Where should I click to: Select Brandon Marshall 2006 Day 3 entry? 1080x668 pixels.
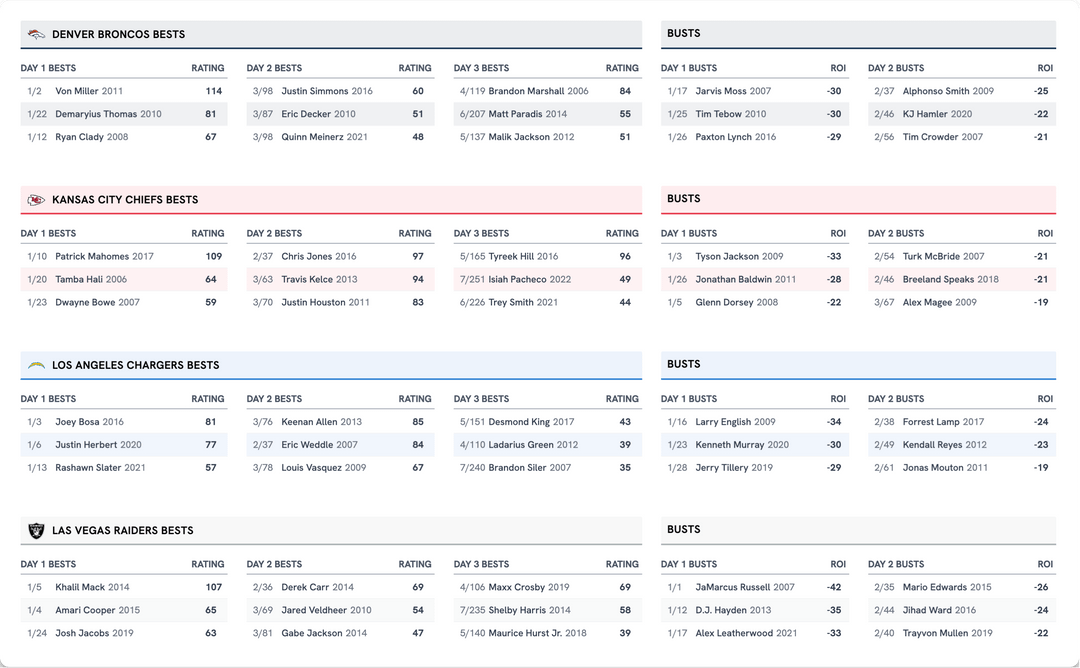point(538,91)
